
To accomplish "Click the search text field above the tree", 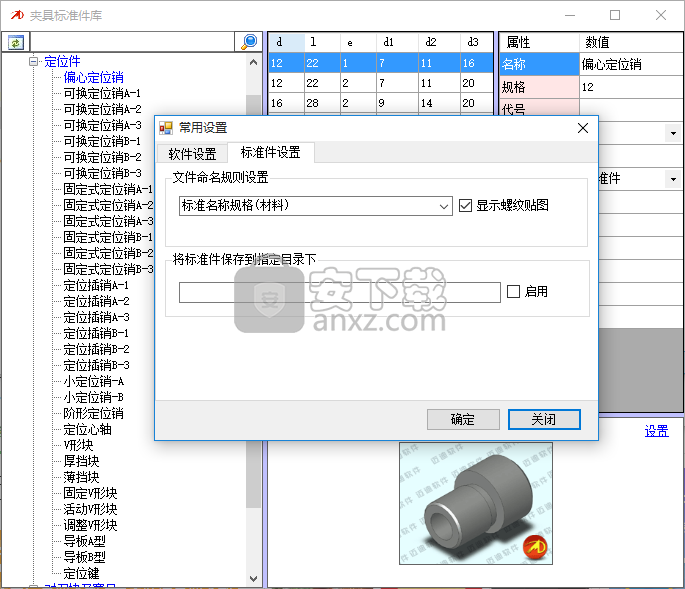I will [132, 42].
